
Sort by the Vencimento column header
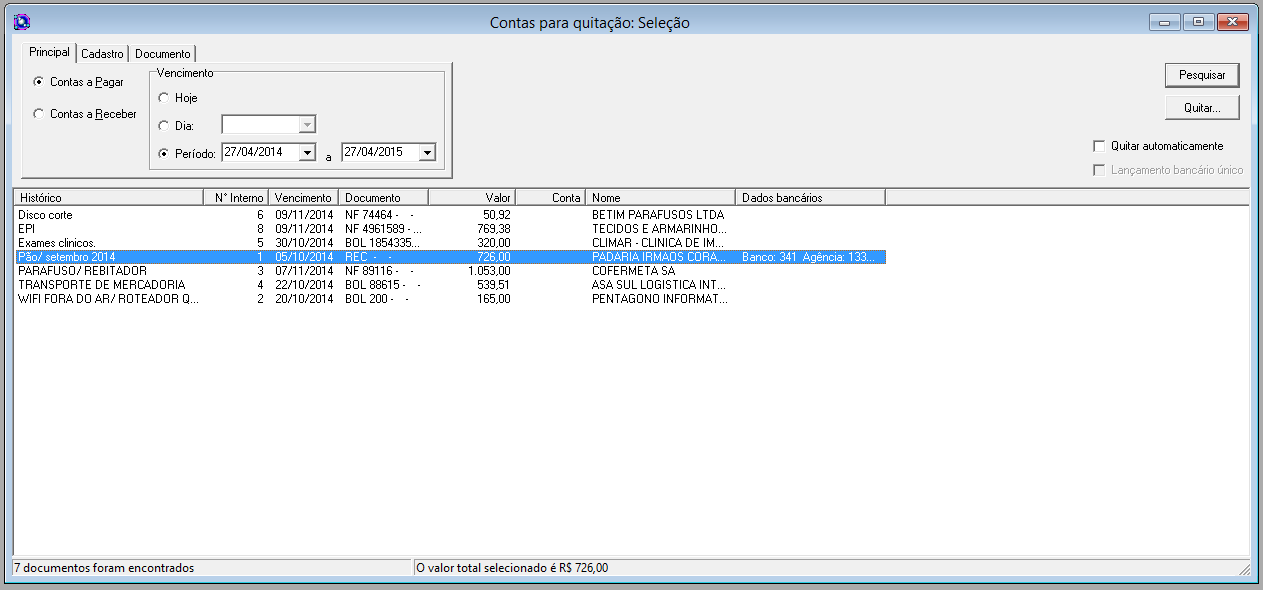pos(303,196)
